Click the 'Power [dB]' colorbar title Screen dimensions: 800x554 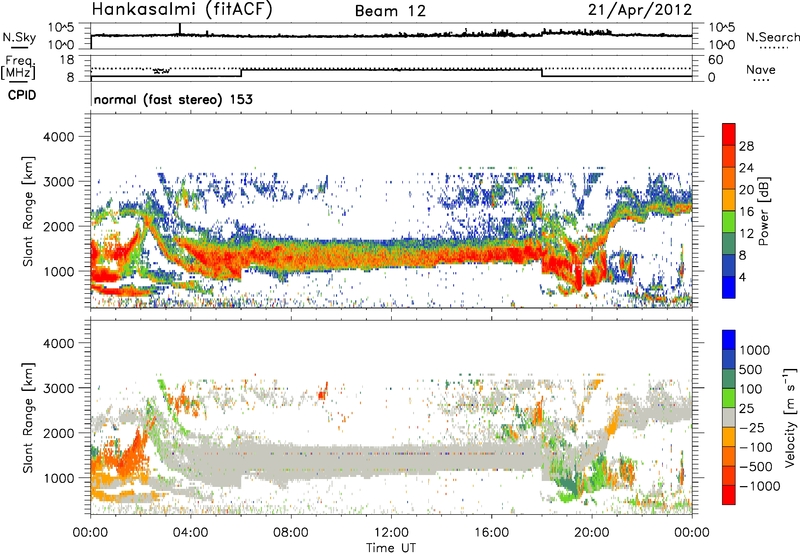pos(764,211)
